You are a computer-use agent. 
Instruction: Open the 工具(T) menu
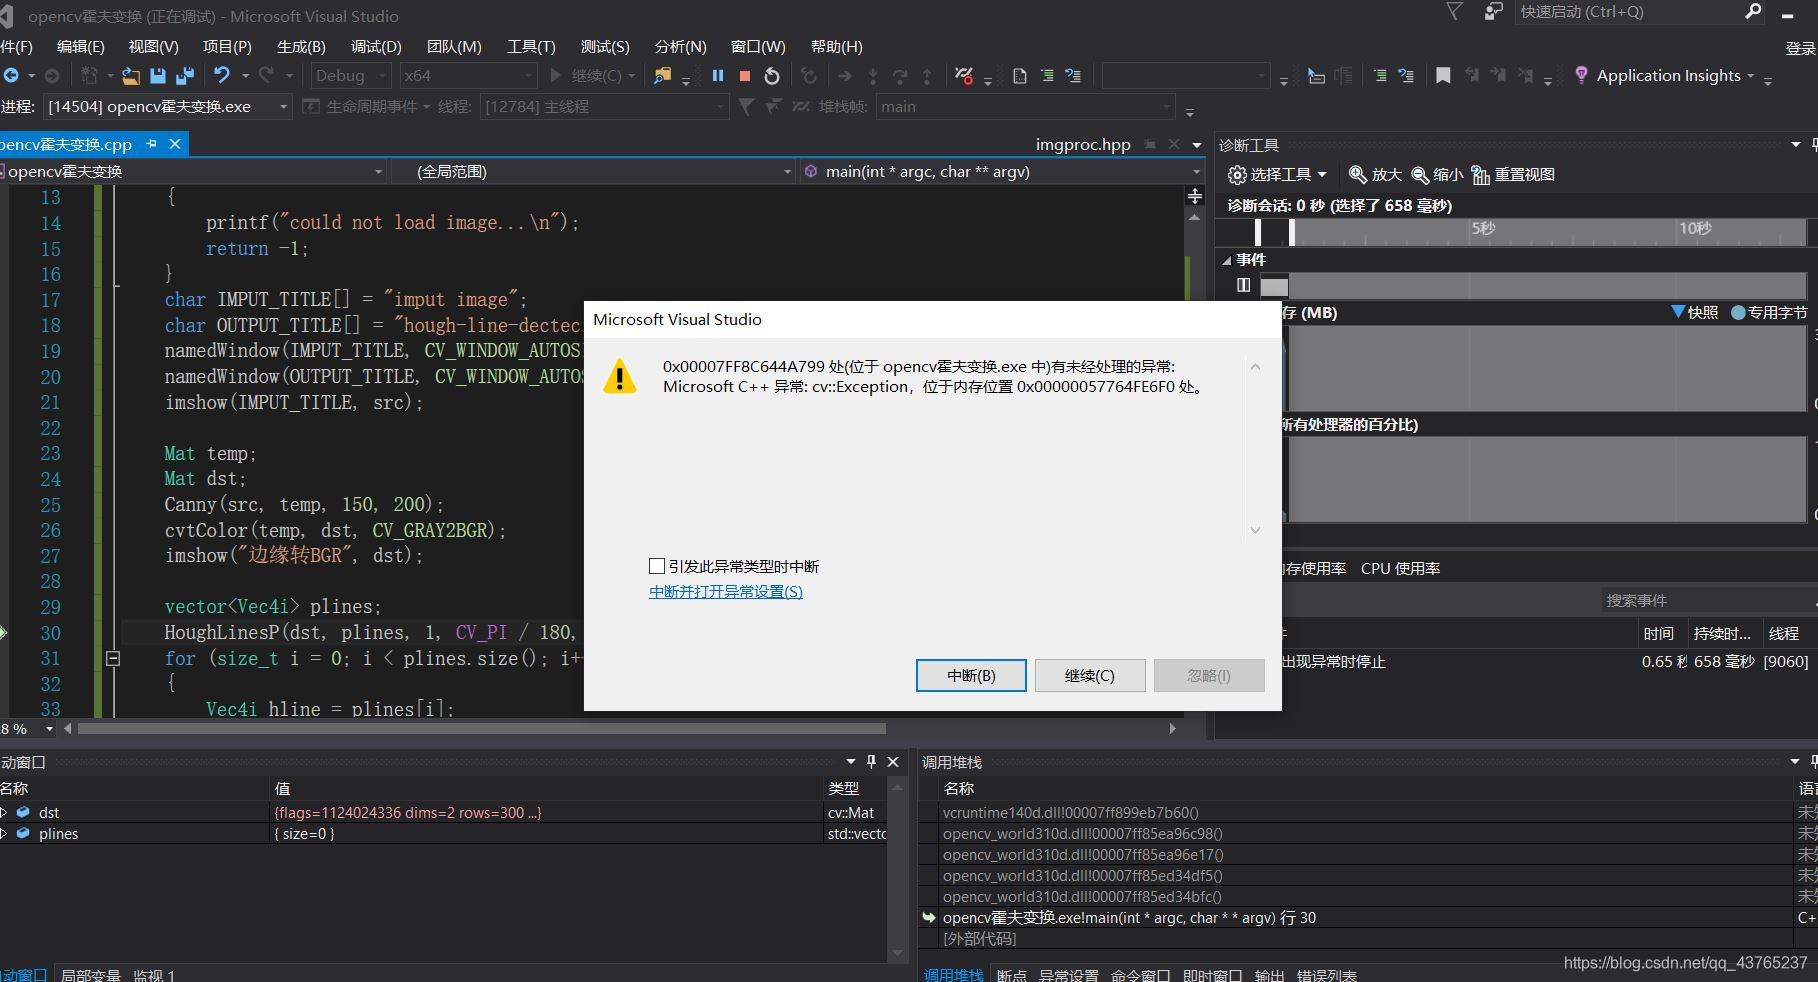click(531, 46)
